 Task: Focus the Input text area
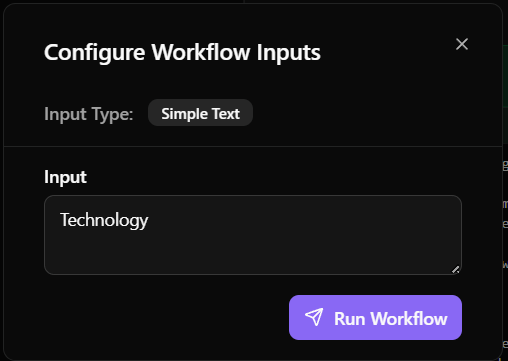[253, 235]
